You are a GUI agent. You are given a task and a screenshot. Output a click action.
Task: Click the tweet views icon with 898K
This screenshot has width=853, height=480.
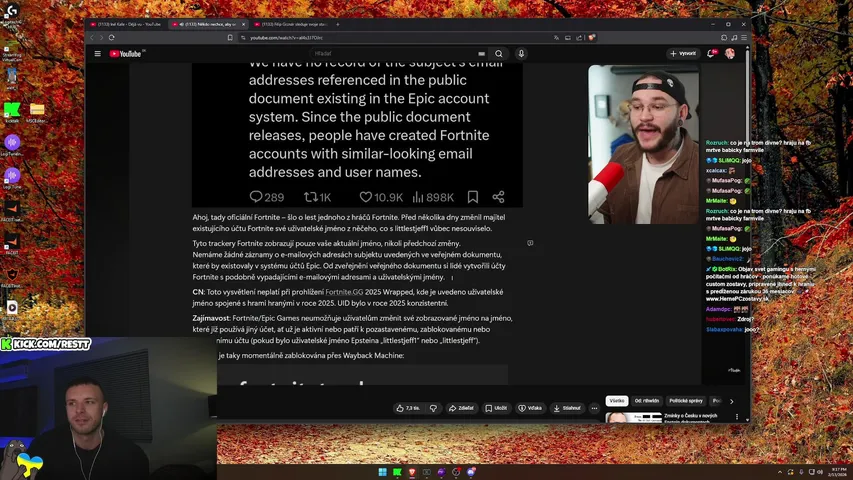point(418,197)
